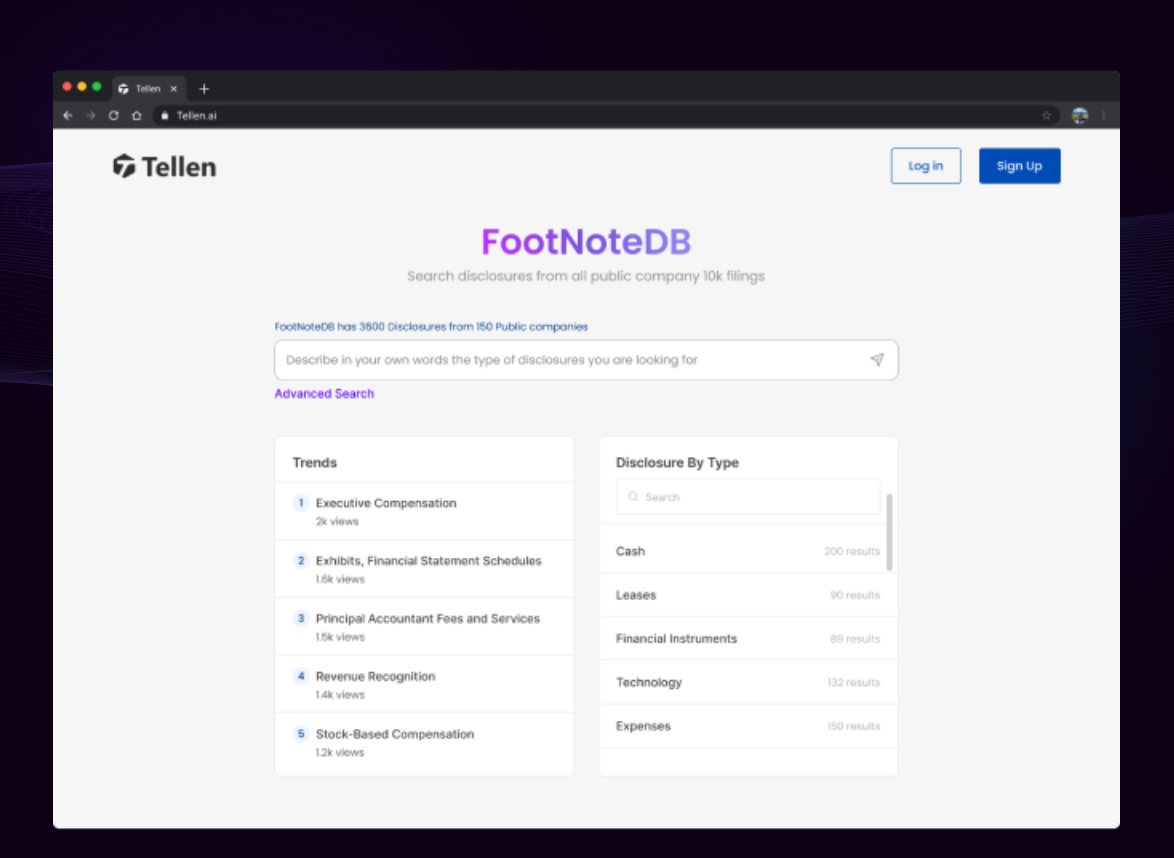The image size is (1174, 858).
Task: Open the Chrome three-dot menu
Action: coord(1103,115)
